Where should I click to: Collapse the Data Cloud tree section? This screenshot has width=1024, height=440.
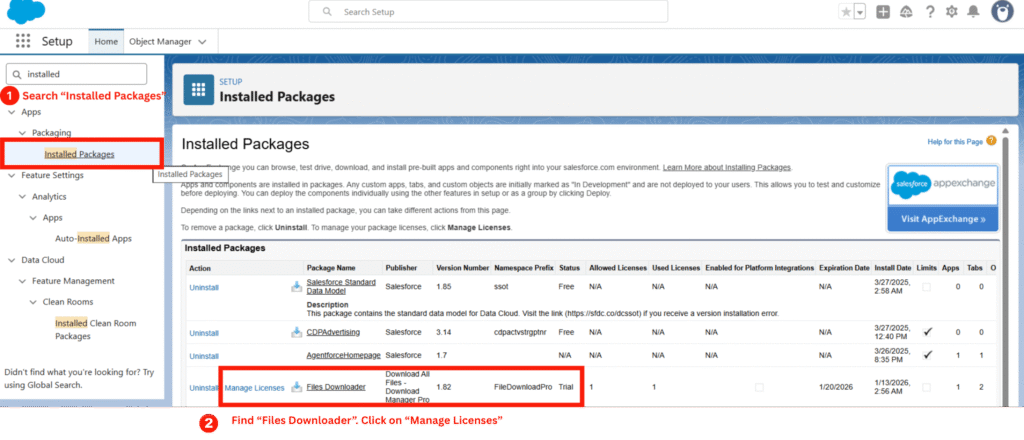pos(11,260)
